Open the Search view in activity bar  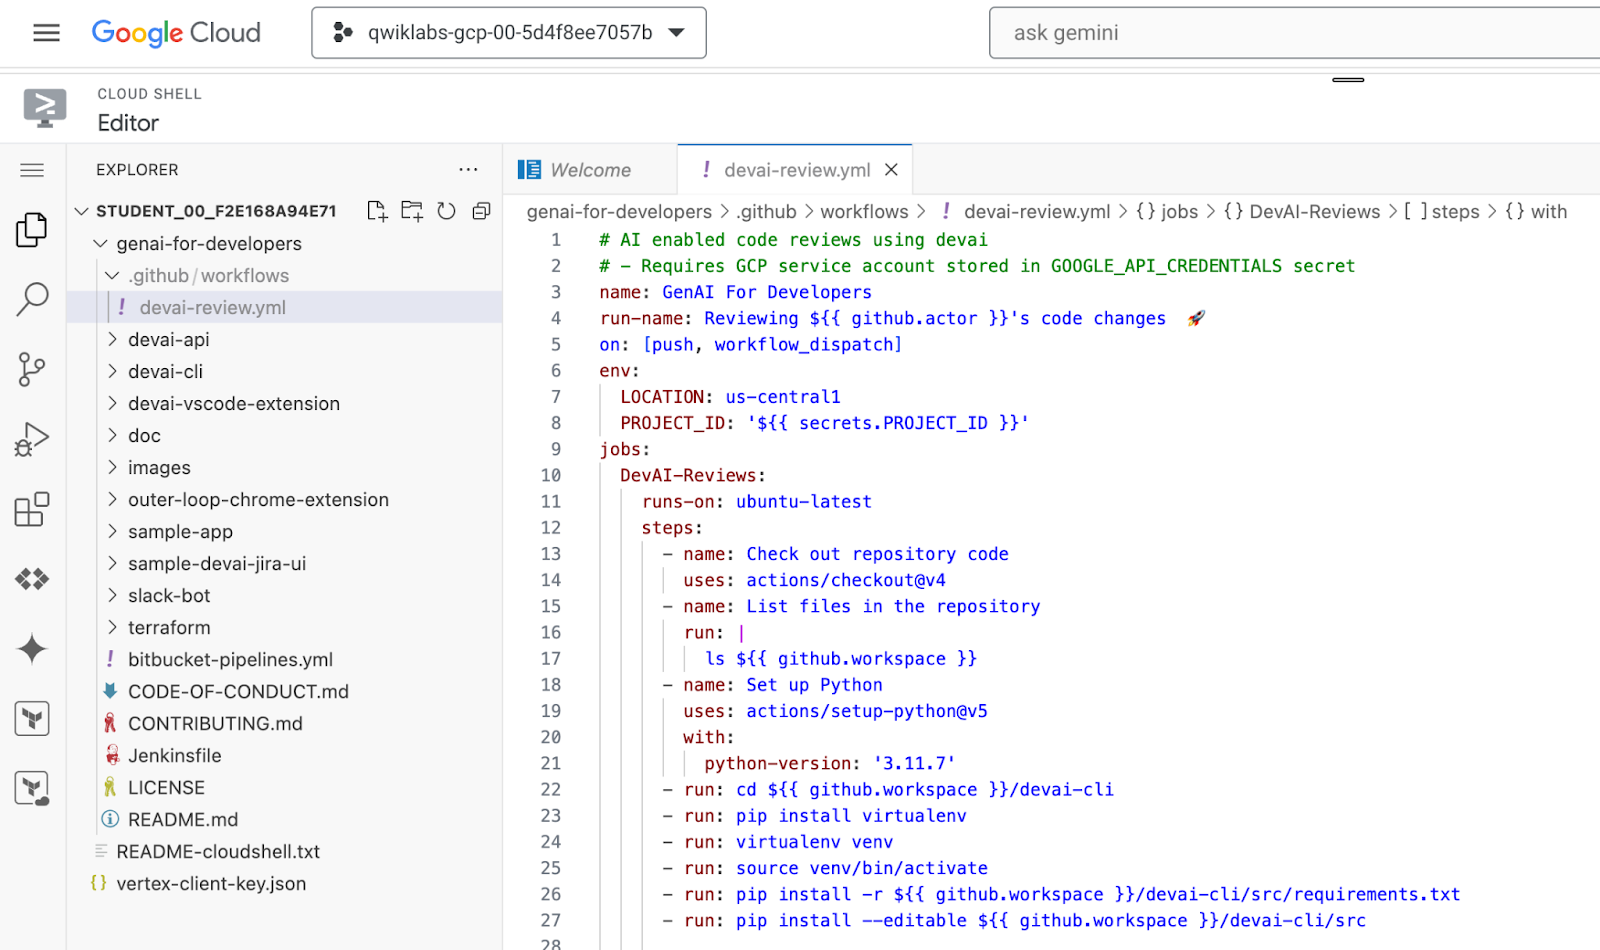[32, 299]
